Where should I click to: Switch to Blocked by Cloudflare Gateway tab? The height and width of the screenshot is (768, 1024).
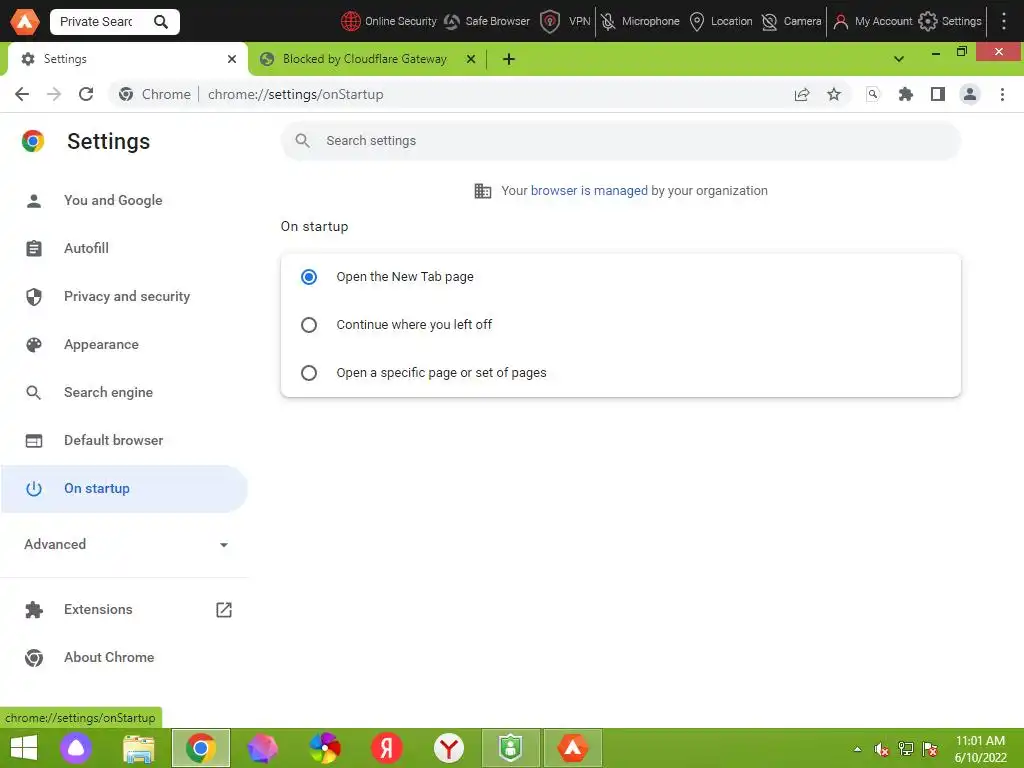click(364, 59)
